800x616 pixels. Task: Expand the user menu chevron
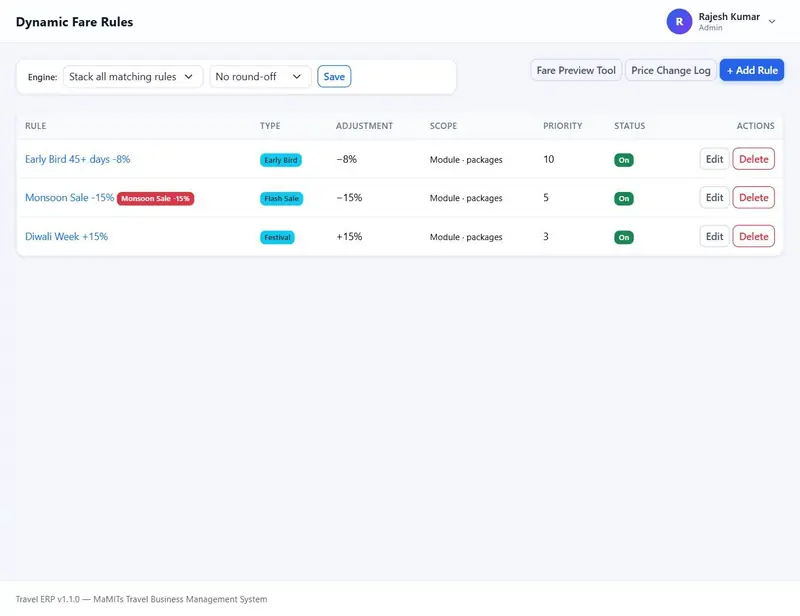(x=772, y=21)
